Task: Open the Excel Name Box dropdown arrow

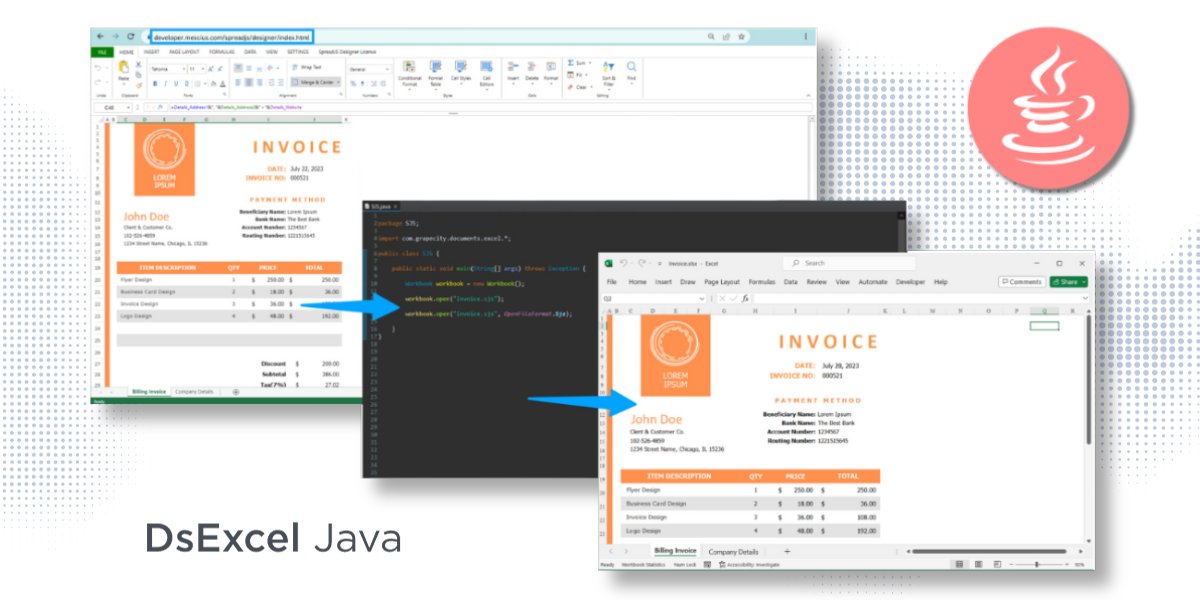Action: pyautogui.click(x=701, y=298)
